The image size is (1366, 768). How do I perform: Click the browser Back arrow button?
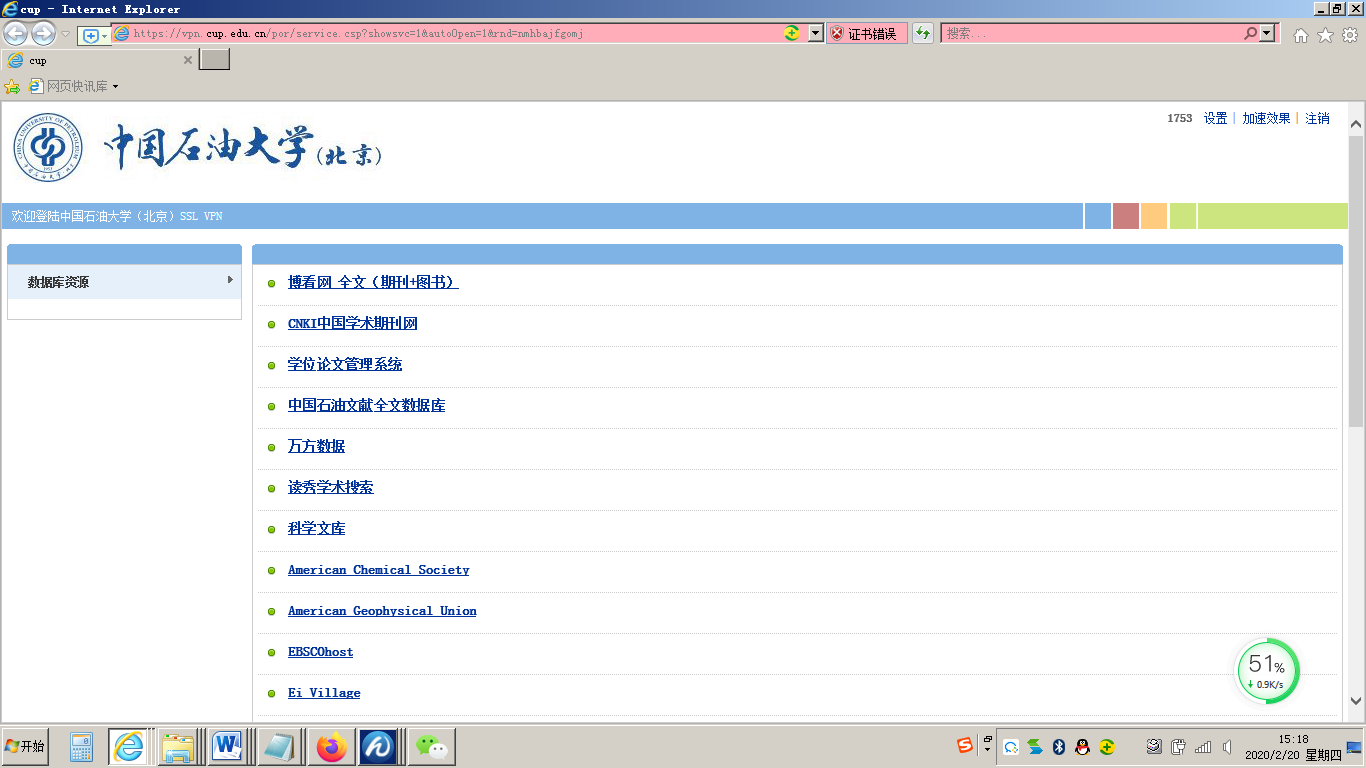tap(16, 34)
